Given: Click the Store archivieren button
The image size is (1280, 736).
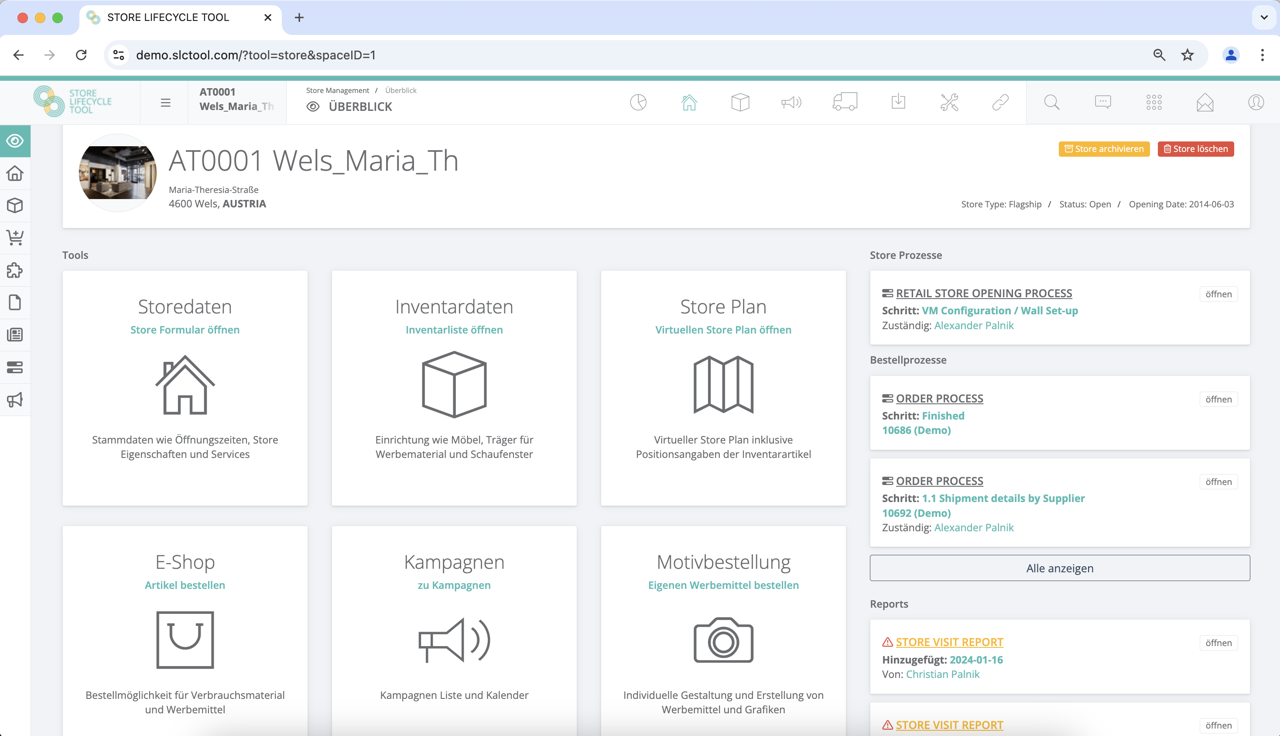Looking at the screenshot, I should coord(1104,149).
